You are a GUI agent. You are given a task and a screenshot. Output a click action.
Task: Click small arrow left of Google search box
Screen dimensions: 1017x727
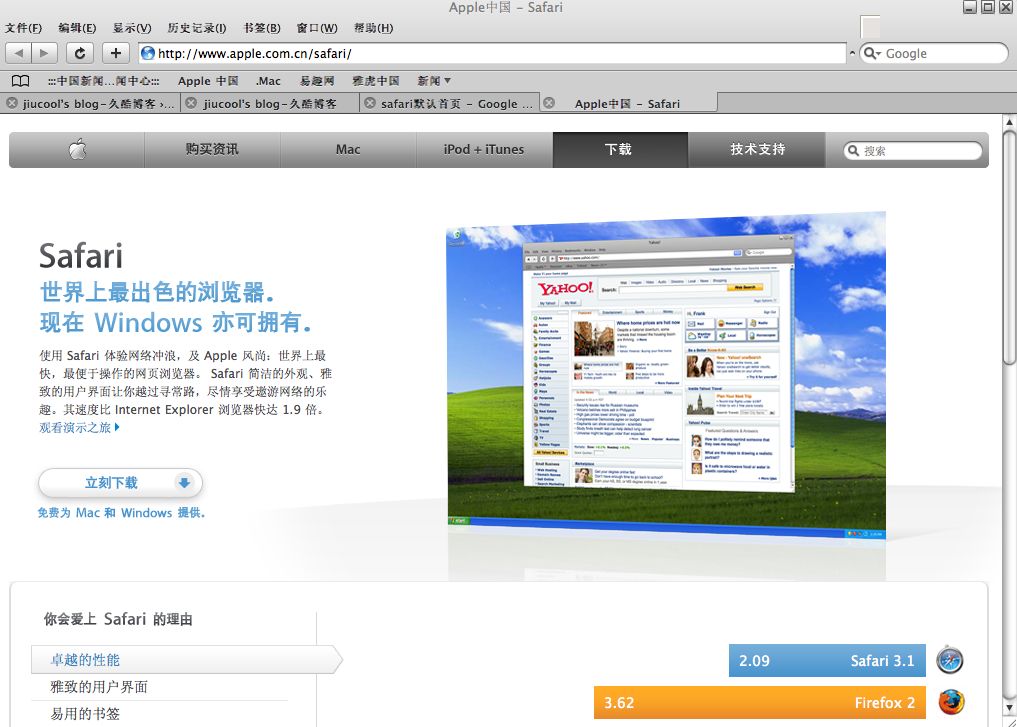[x=852, y=53]
